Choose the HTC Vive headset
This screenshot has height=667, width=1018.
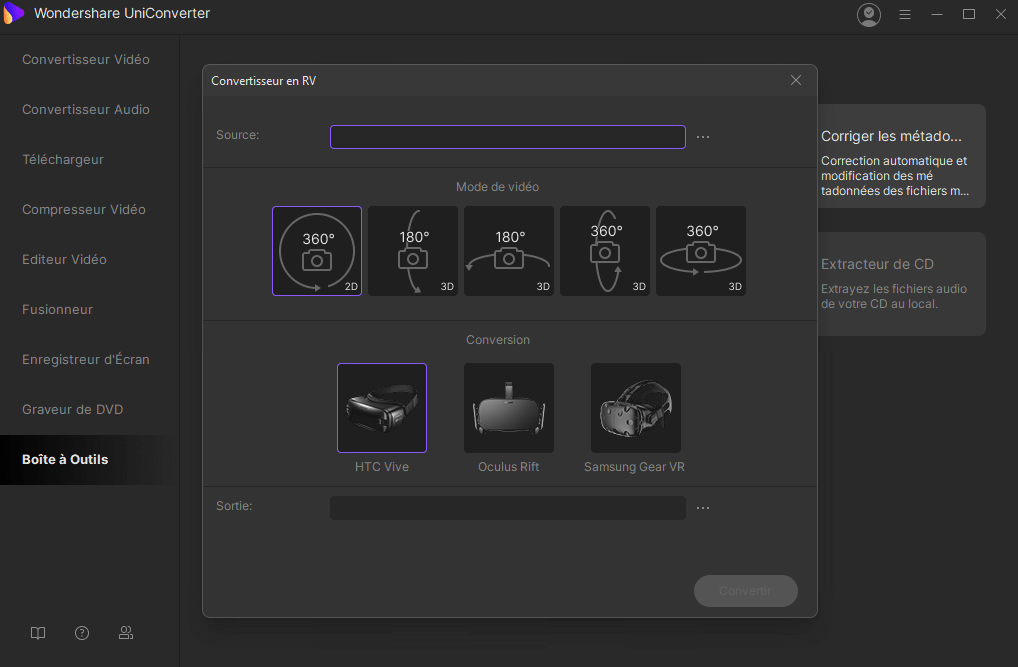click(382, 408)
